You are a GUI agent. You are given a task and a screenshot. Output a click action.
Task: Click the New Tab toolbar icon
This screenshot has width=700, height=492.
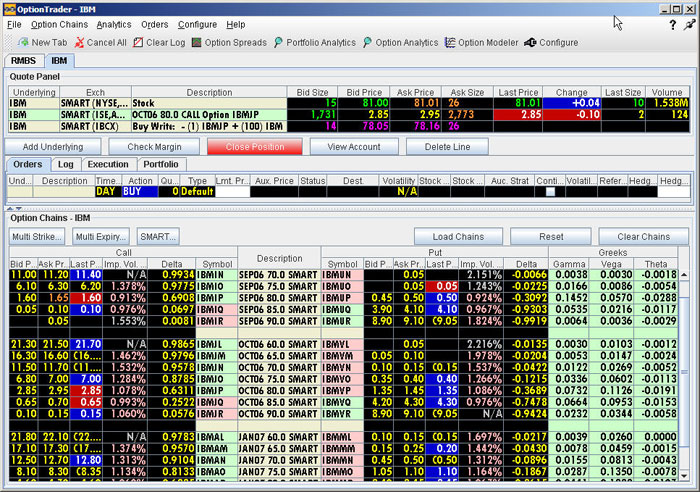23,42
